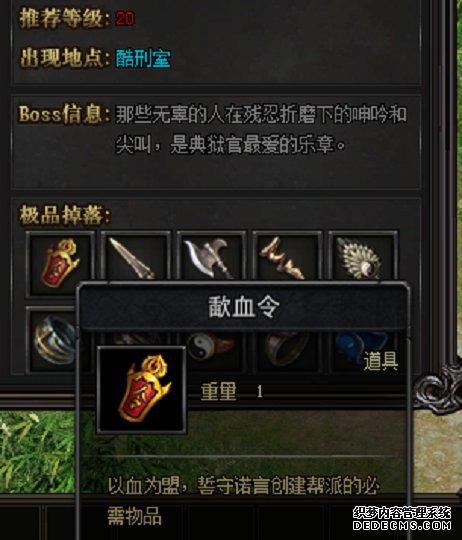Click the red recommended level 20 value
This screenshot has height=540, width=462.
tap(125, 18)
